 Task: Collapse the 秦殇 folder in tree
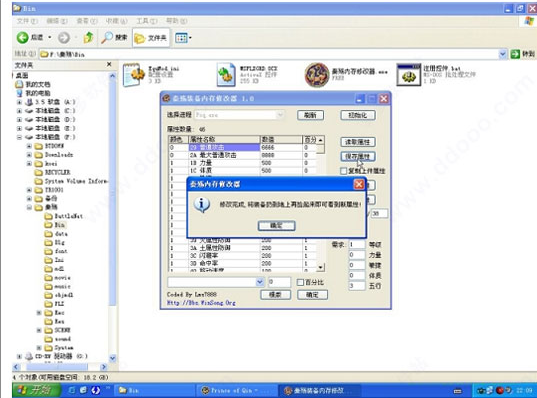pos(29,207)
